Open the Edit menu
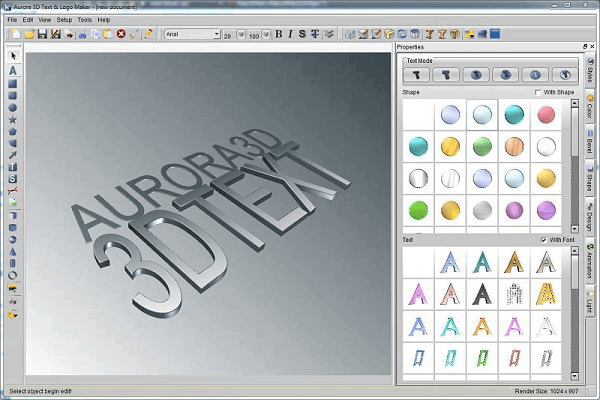 pos(28,20)
